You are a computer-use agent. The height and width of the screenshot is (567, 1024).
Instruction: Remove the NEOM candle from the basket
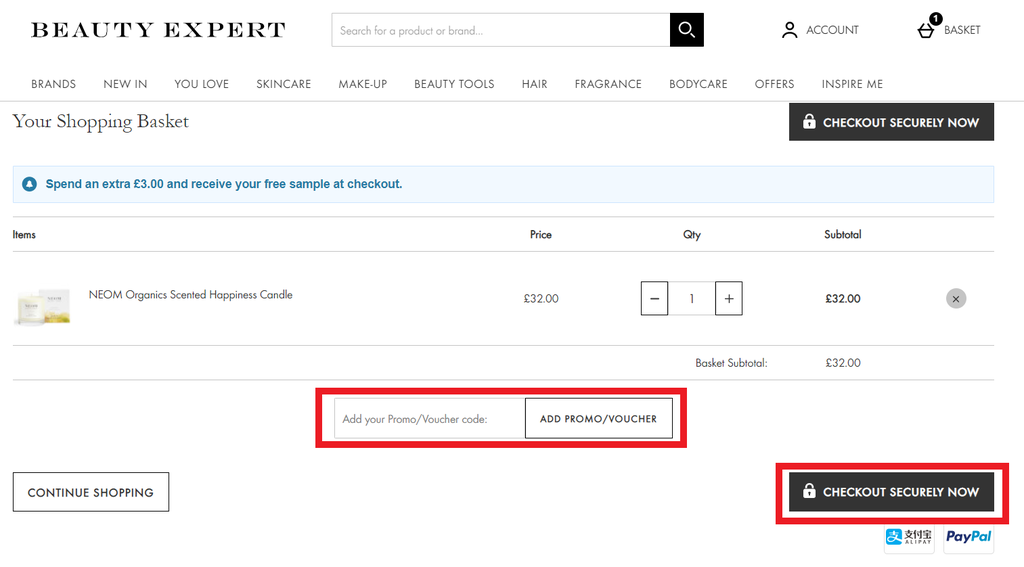[x=956, y=299]
